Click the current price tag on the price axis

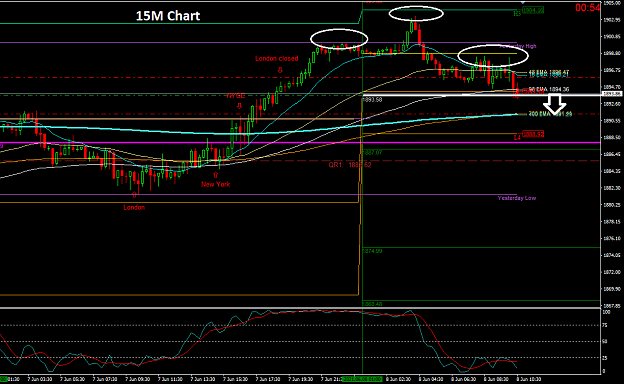[x=612, y=94]
